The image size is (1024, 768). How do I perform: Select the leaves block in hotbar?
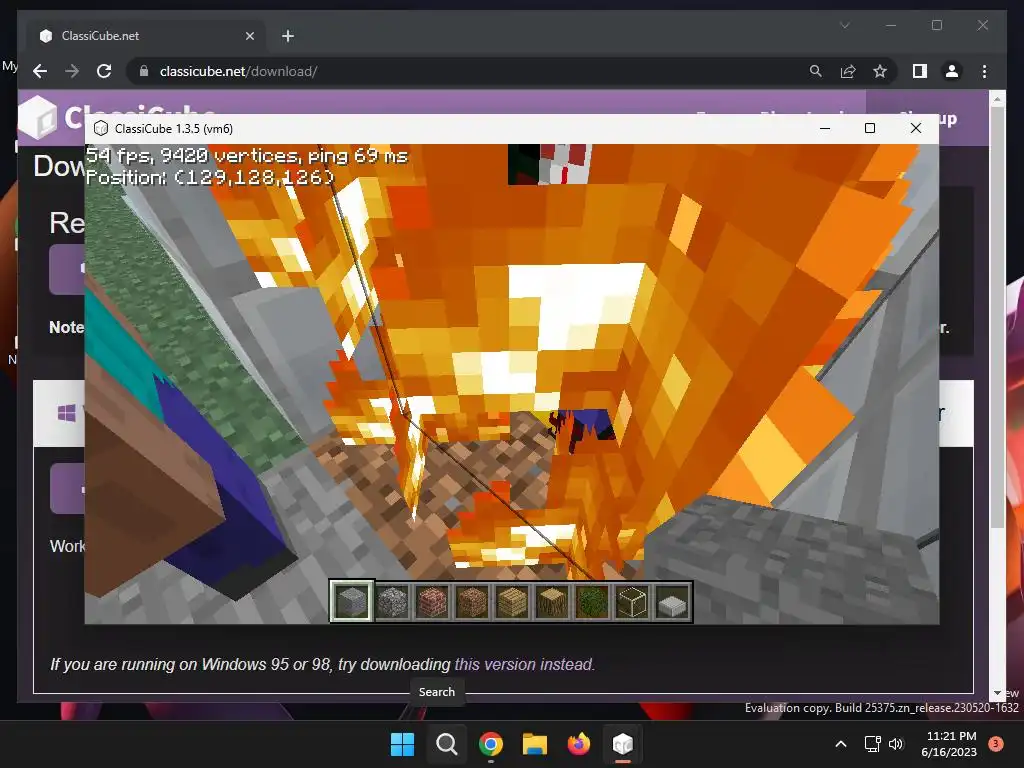(x=592, y=601)
